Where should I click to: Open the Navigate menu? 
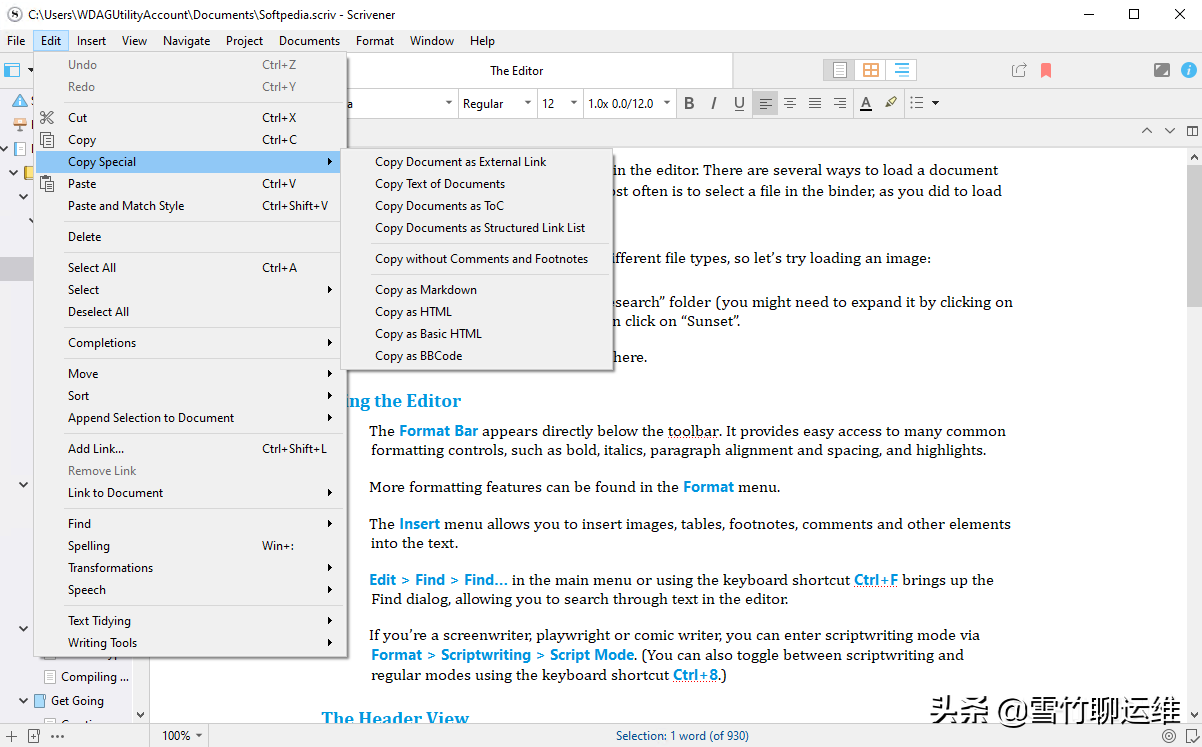tap(186, 41)
